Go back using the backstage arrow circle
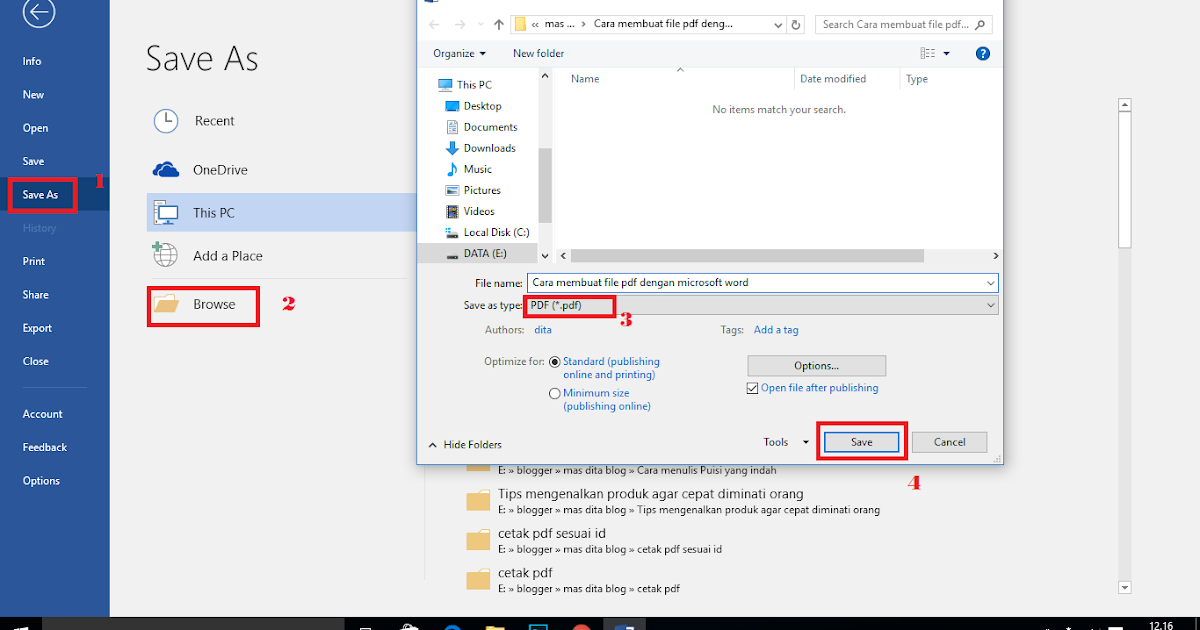 pos(38,11)
